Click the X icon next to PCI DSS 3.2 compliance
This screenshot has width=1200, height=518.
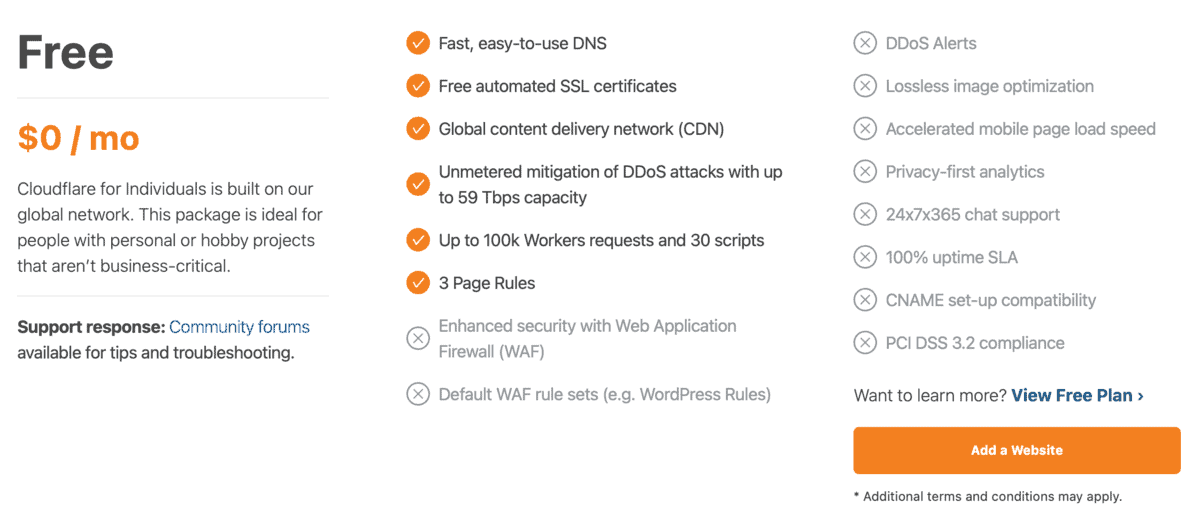tap(865, 343)
